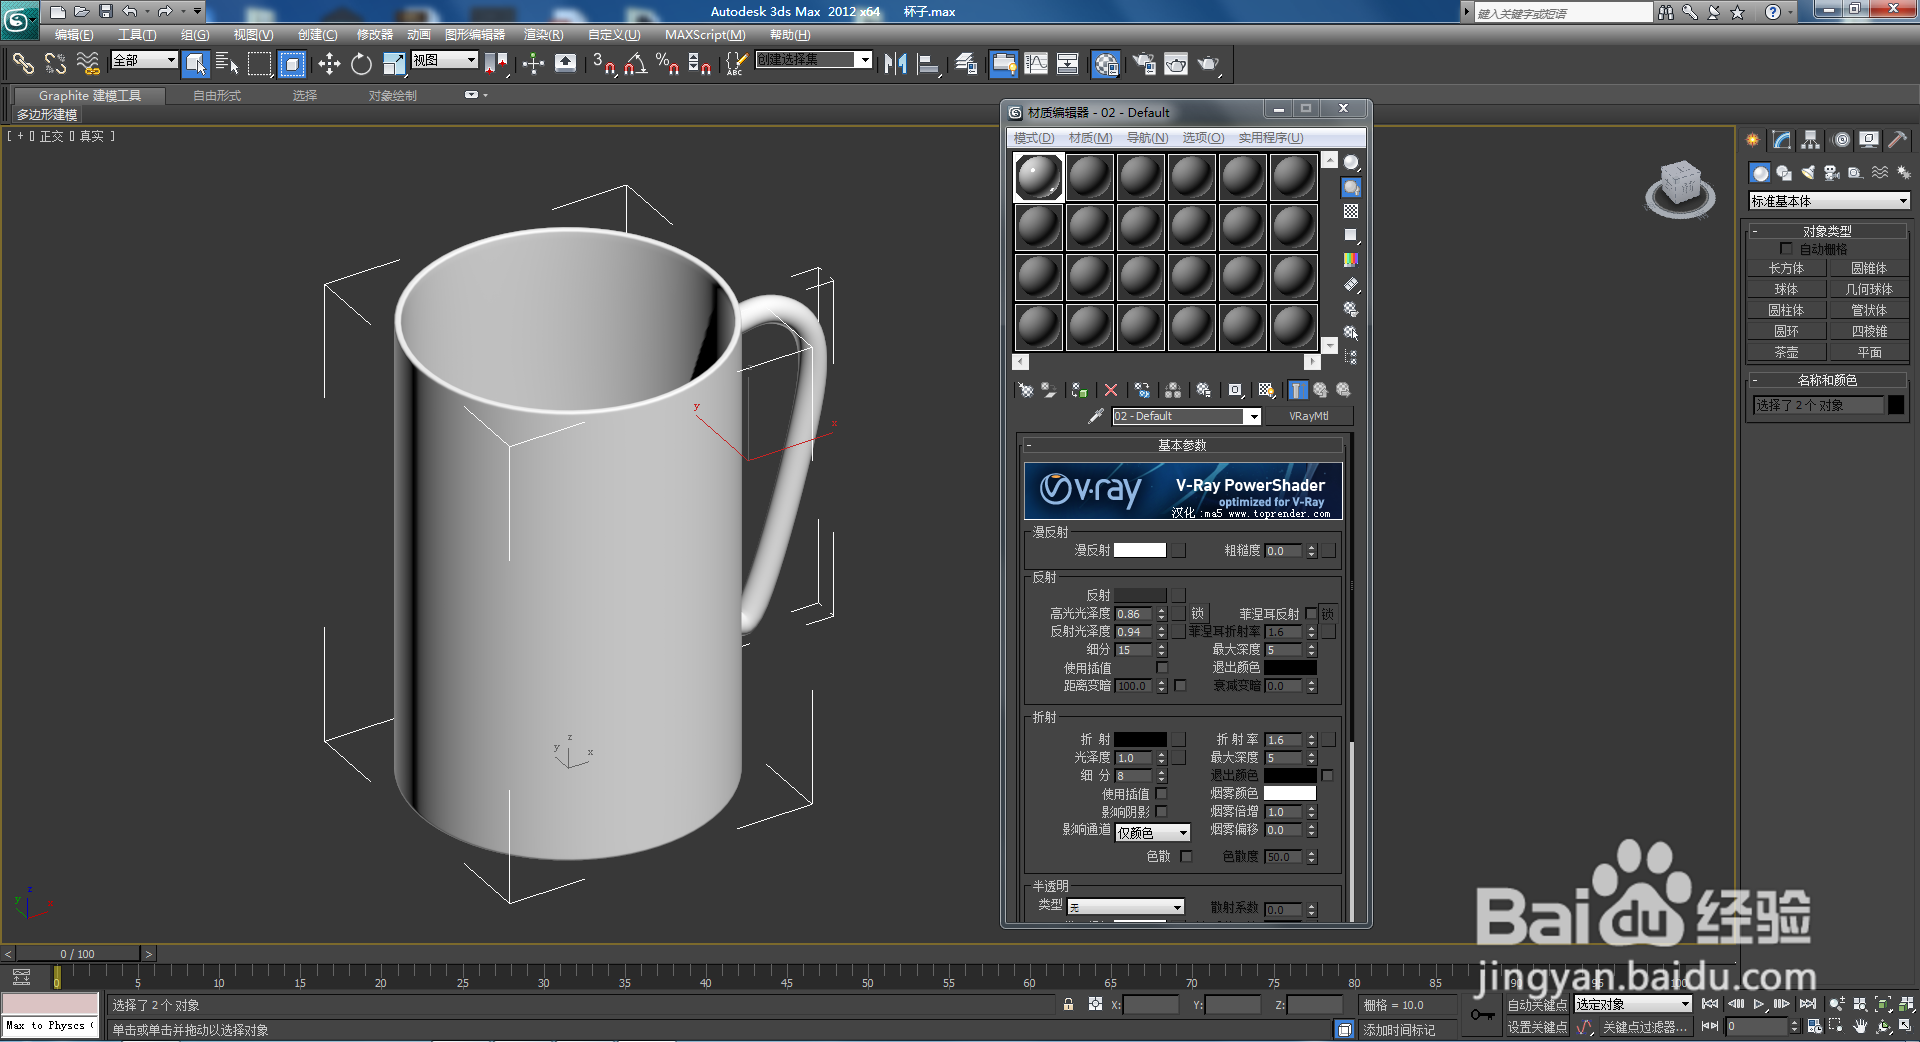
Task: Click the VRayMtl type button
Action: click(x=1309, y=416)
